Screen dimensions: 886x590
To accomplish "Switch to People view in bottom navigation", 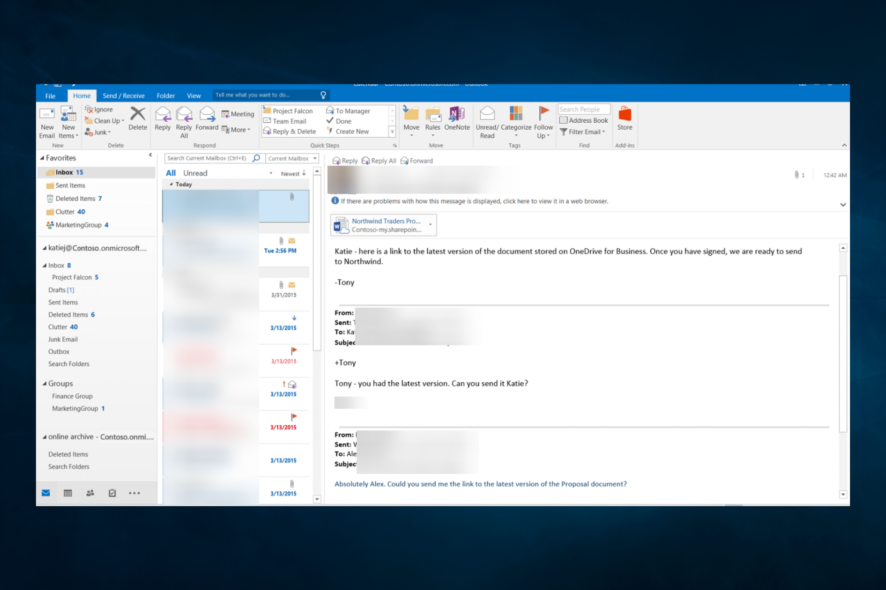I will (x=90, y=493).
